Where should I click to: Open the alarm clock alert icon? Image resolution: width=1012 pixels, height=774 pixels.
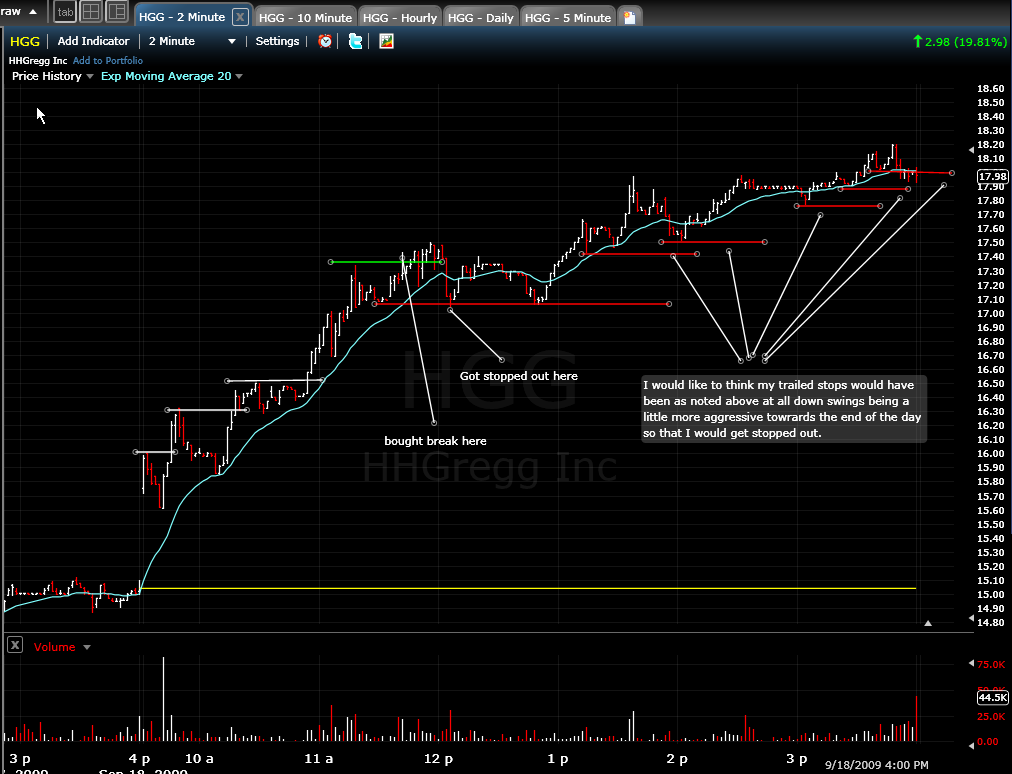point(325,41)
